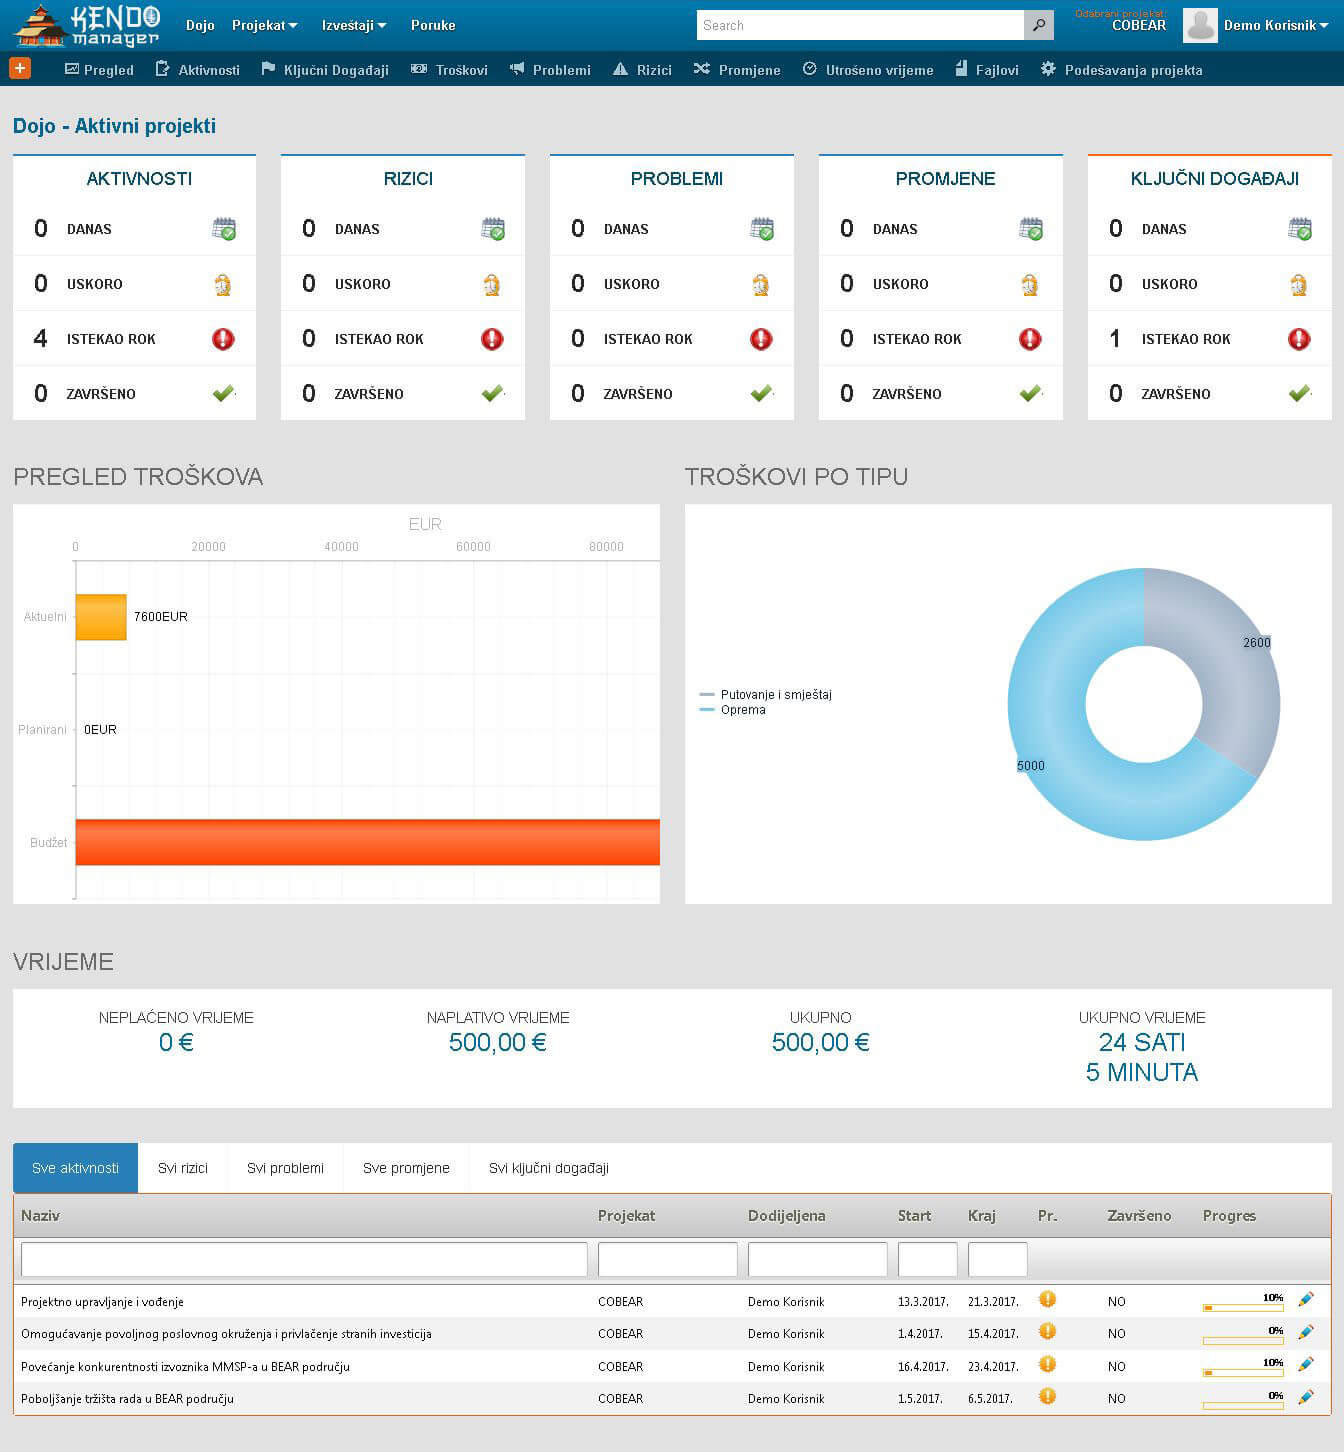Open Utrošeno vrijeme in the toolbar
This screenshot has width=1344, height=1452.
point(868,69)
